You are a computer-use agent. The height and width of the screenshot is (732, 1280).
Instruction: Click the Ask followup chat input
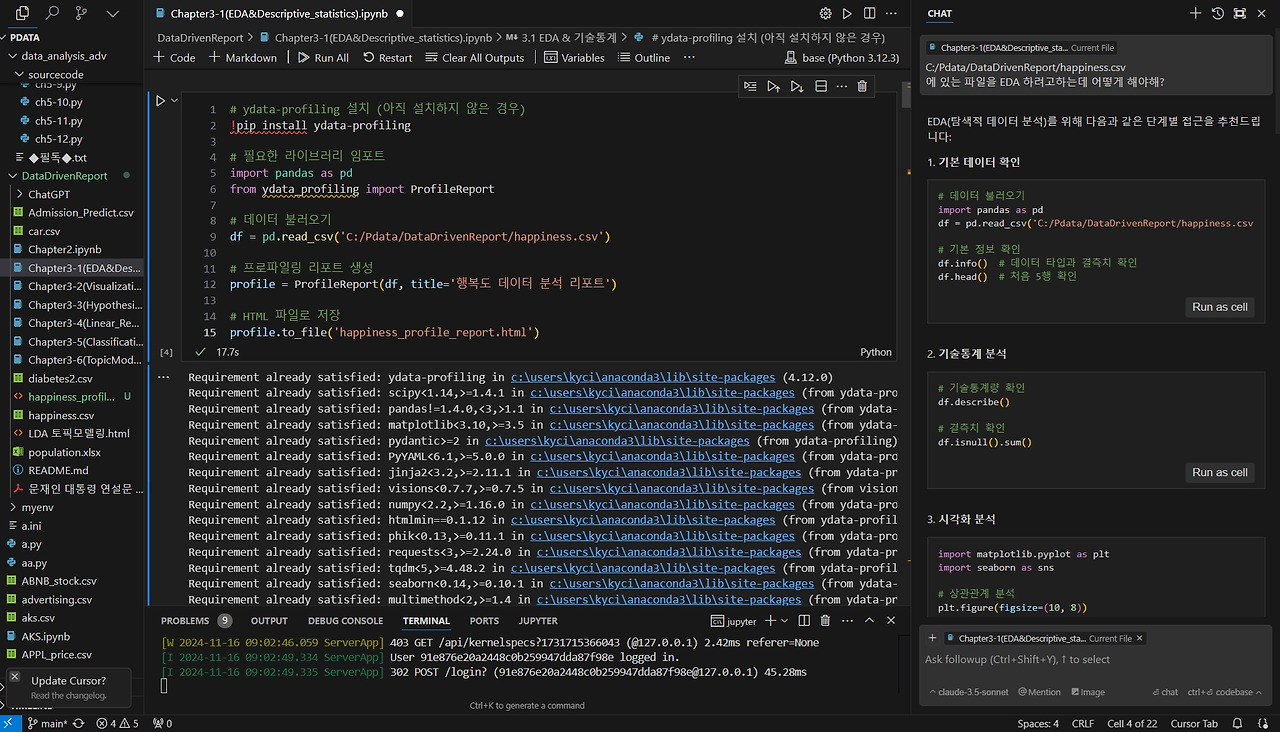tap(1094, 659)
